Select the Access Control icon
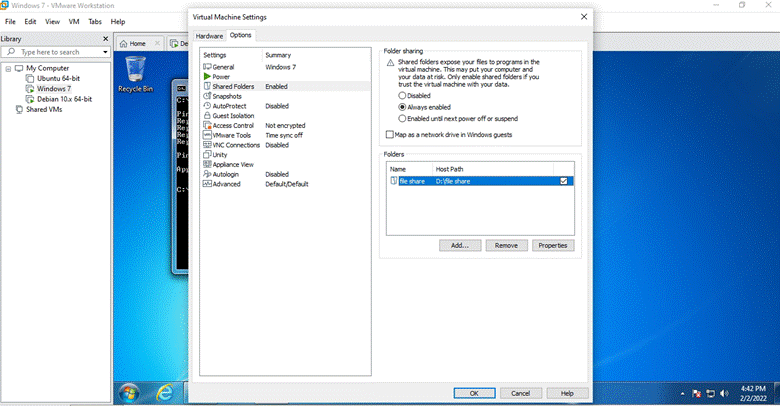Image resolution: width=780 pixels, height=406 pixels. [x=207, y=125]
